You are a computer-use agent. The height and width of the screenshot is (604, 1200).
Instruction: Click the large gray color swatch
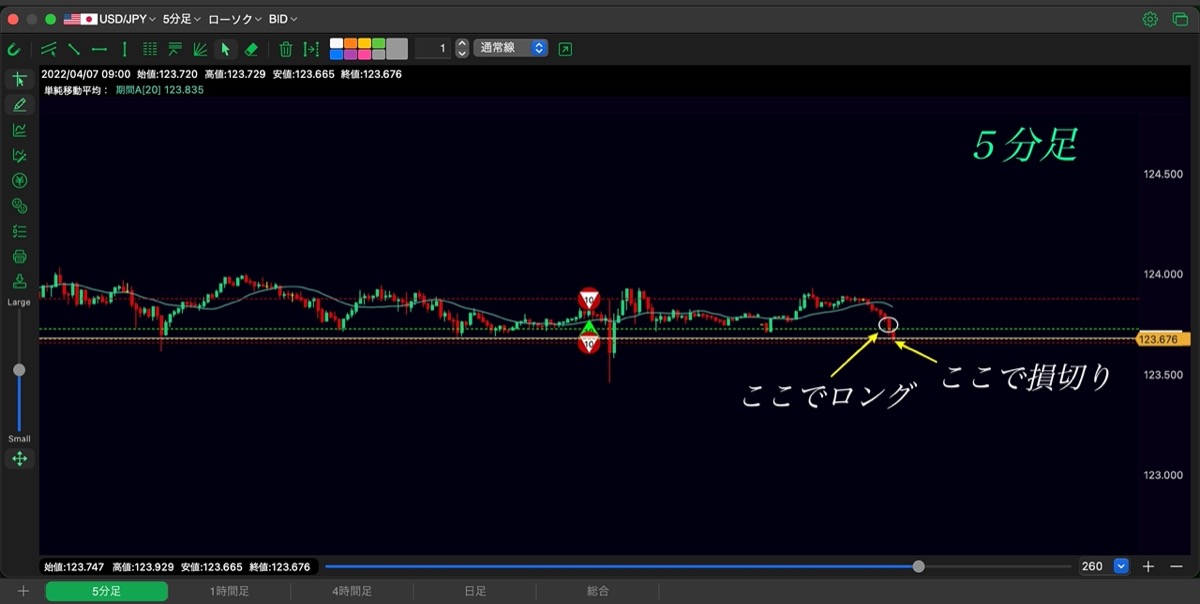(x=397, y=48)
